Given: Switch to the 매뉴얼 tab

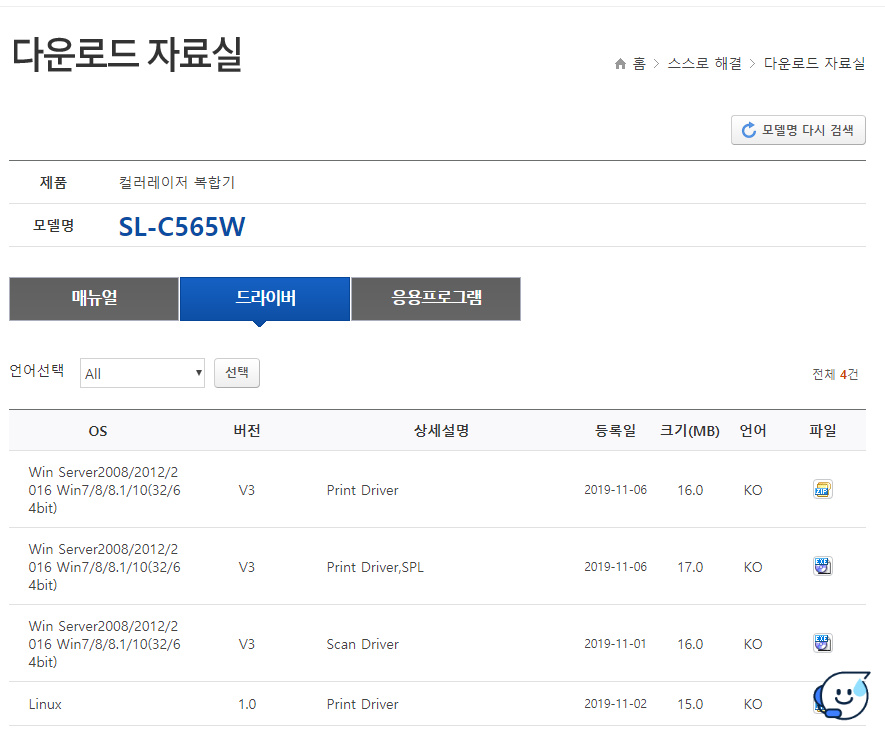Looking at the screenshot, I should pos(94,299).
